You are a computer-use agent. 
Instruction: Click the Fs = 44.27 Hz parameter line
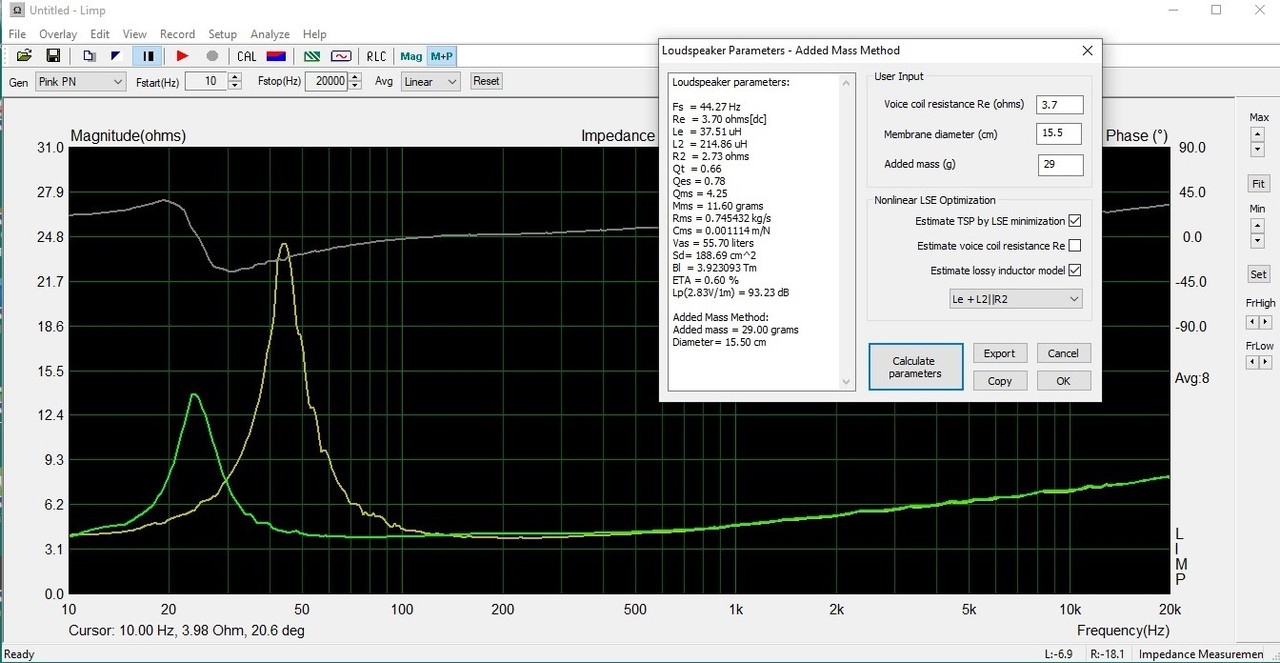point(707,107)
